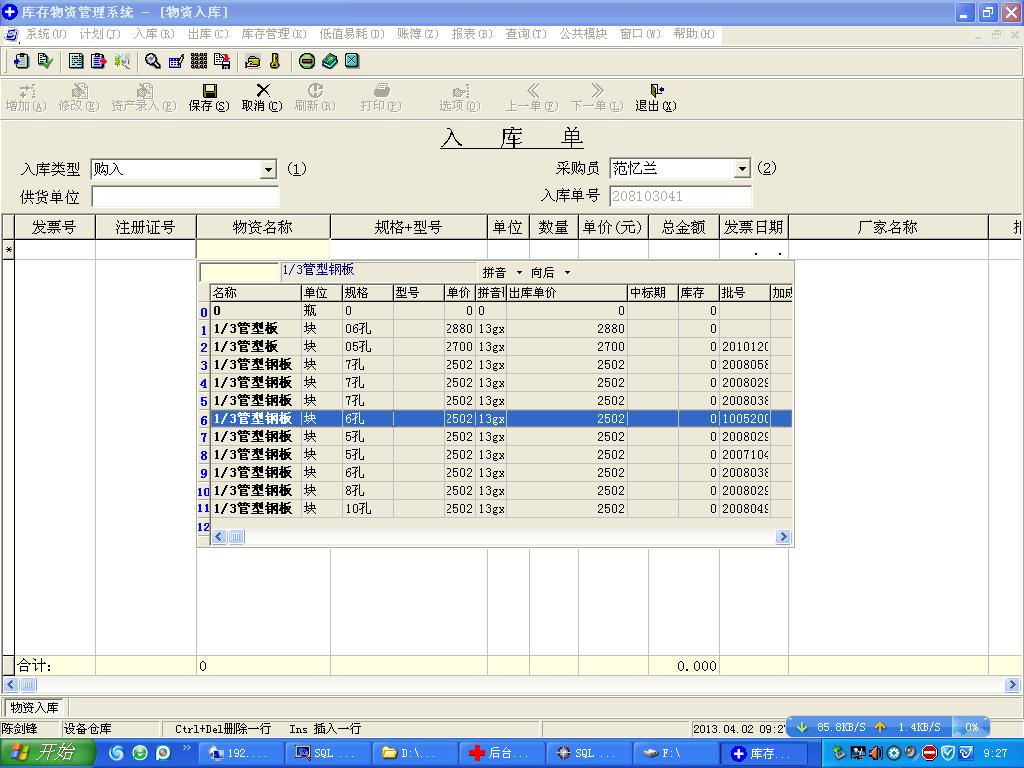Click the red minus circle toolbar icon

coord(307,61)
